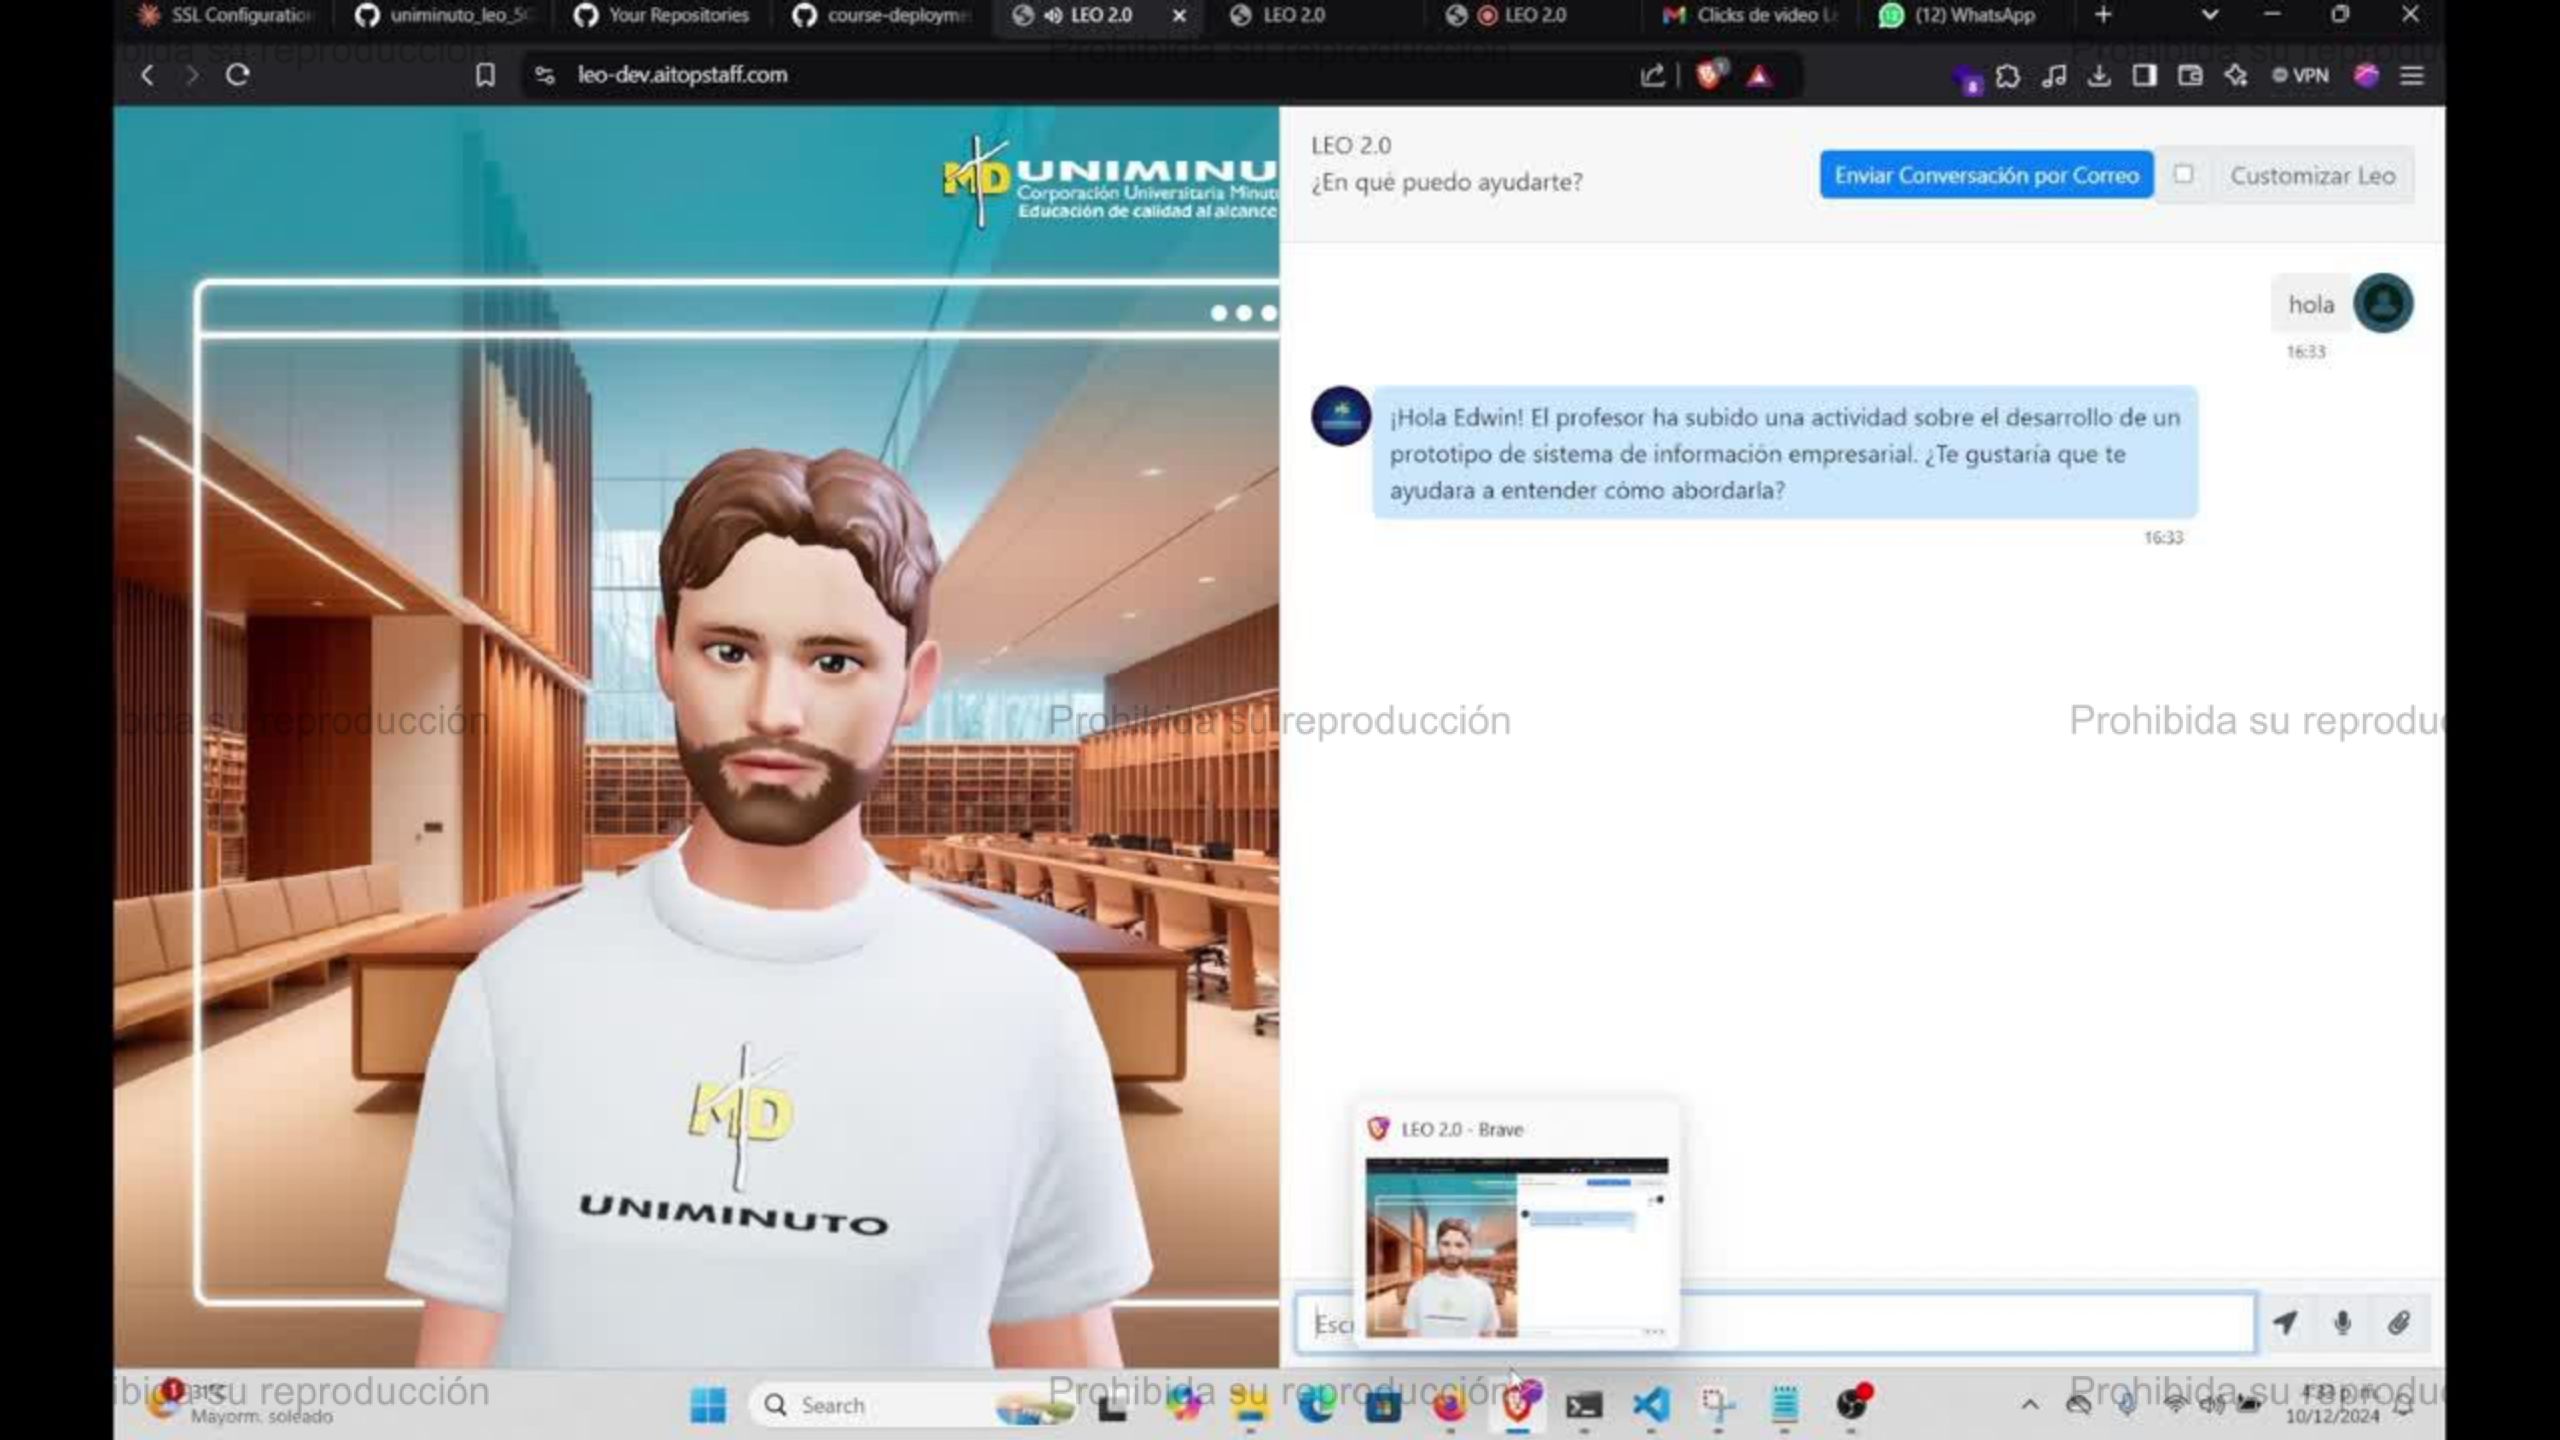
Task: Open a new browser tab
Action: (x=2103, y=15)
